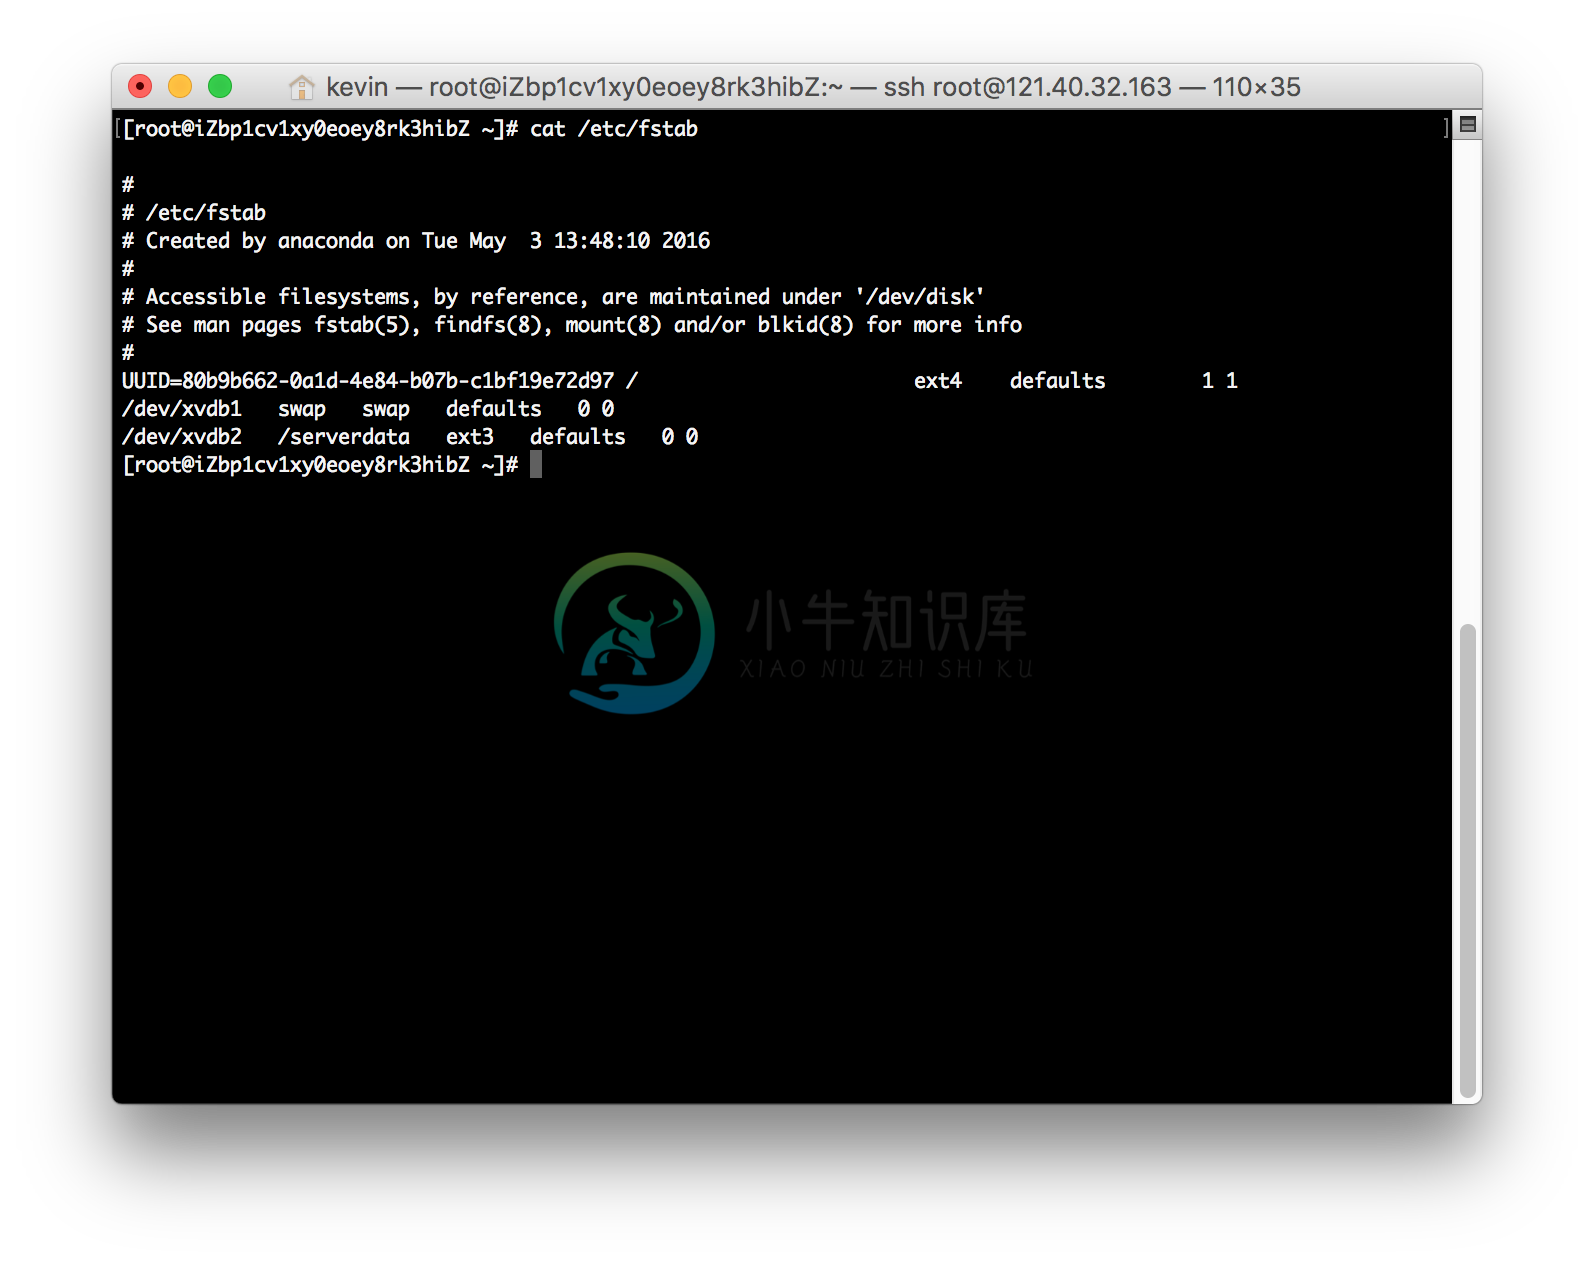
Task: Click the '1 1' dump/pass values
Action: pyautogui.click(x=1220, y=381)
